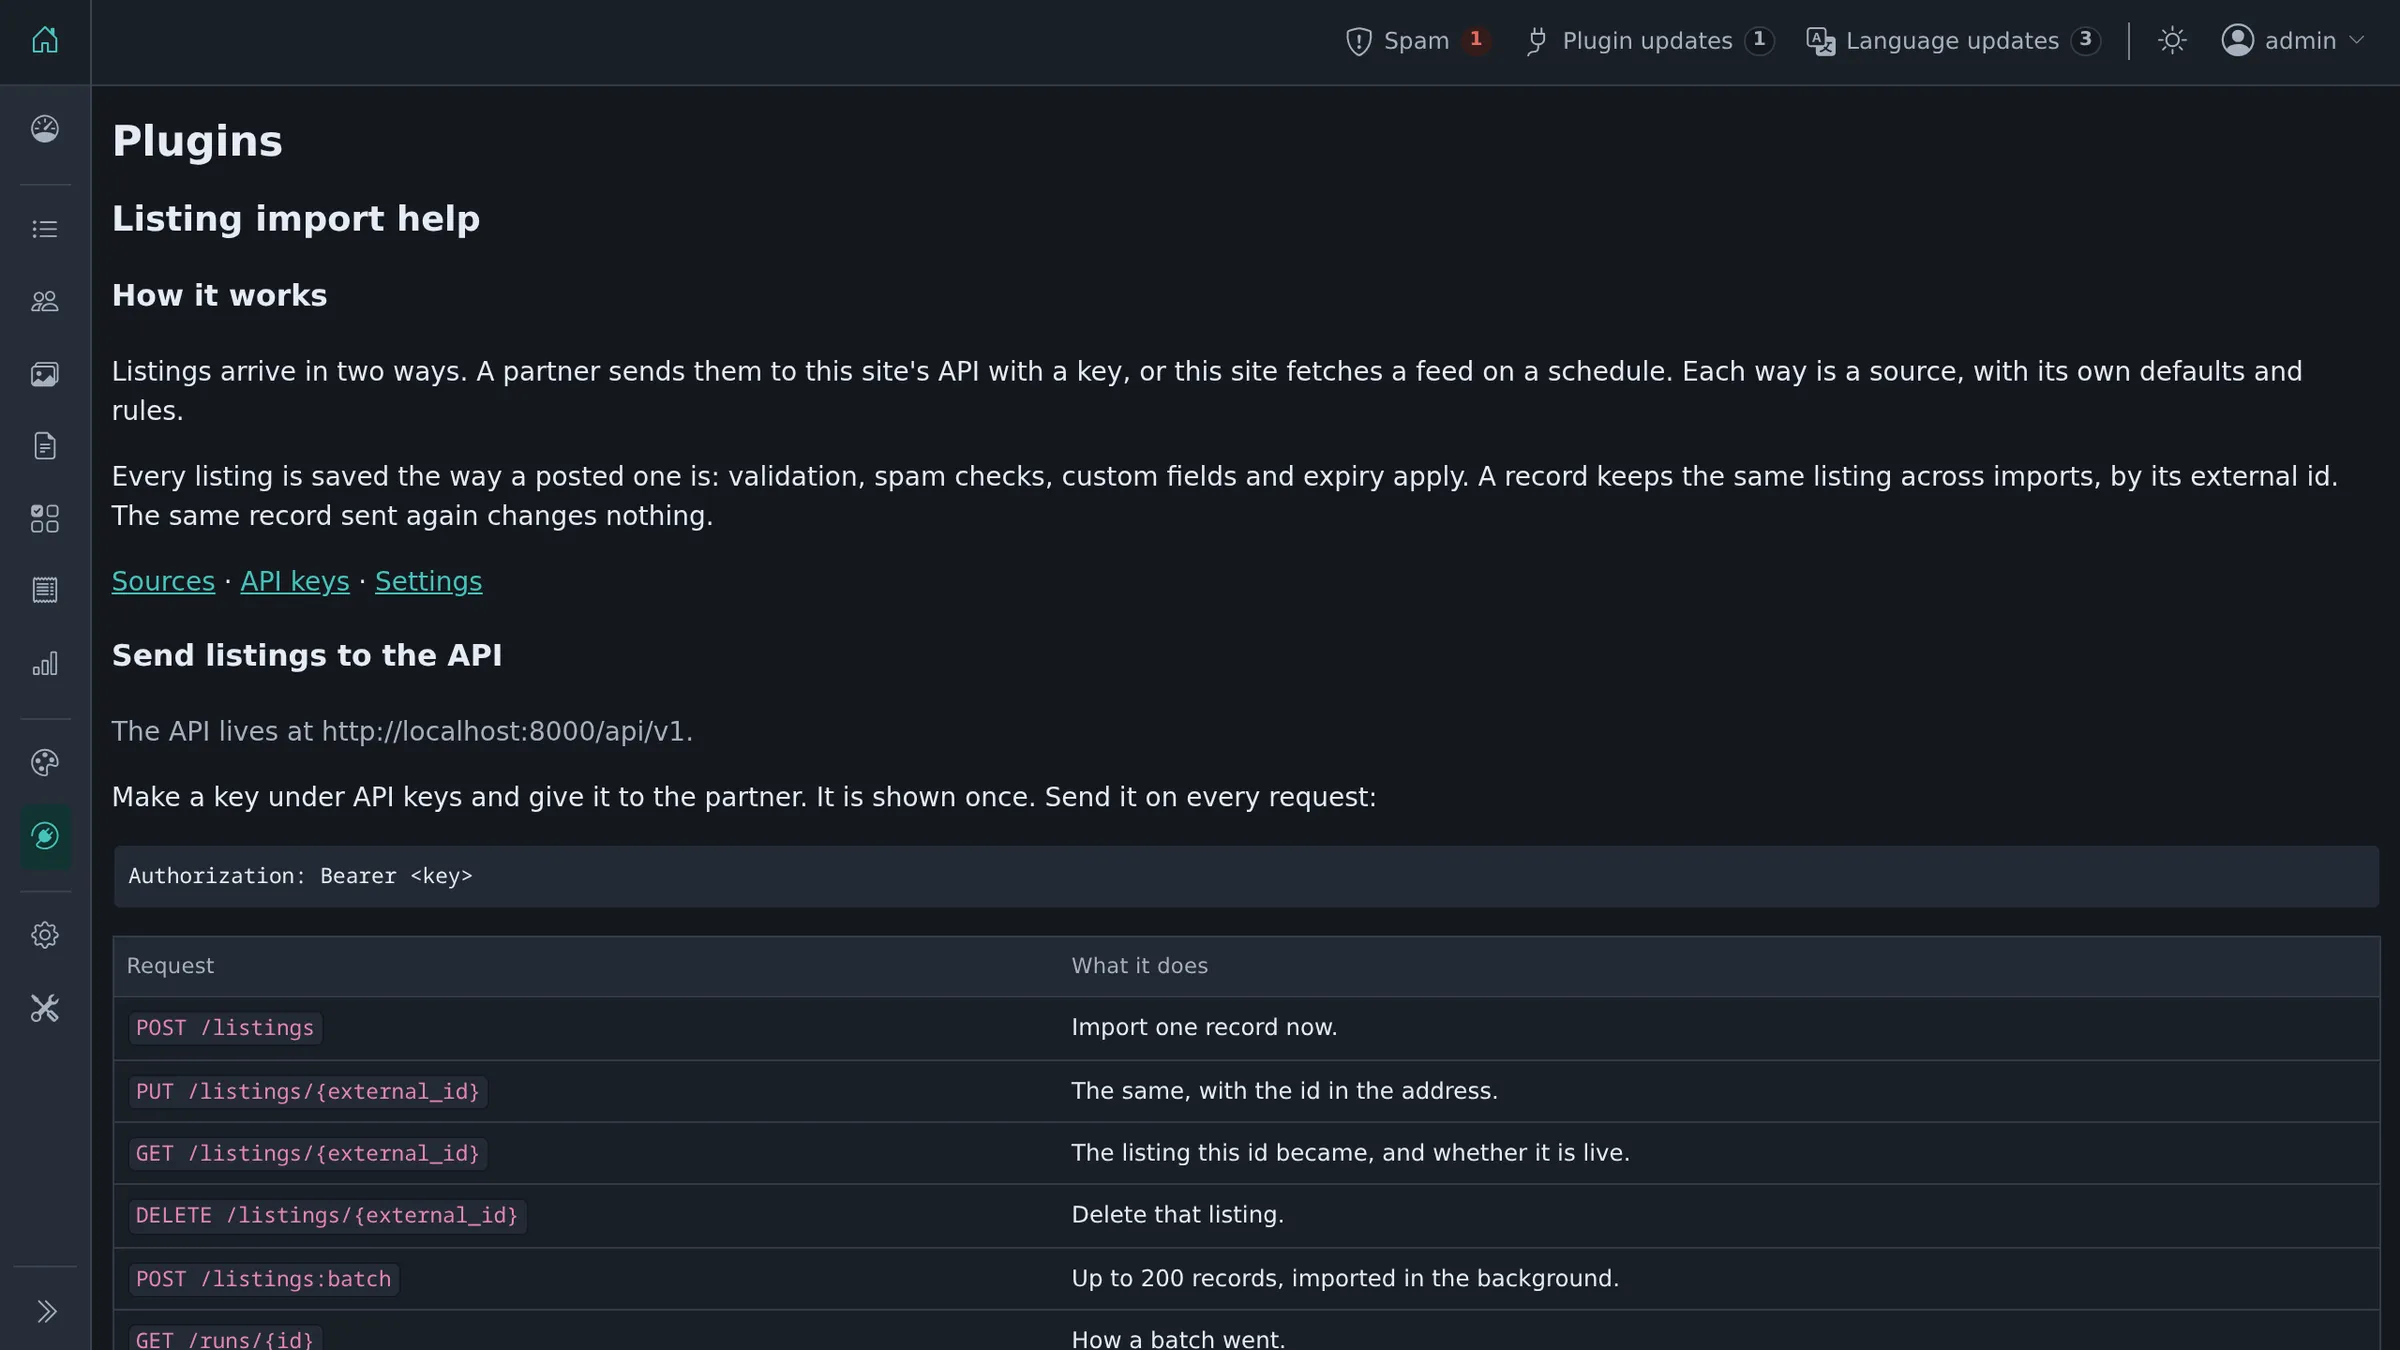Click the Listing import help heading
This screenshot has height=1350, width=2400.
click(296, 219)
